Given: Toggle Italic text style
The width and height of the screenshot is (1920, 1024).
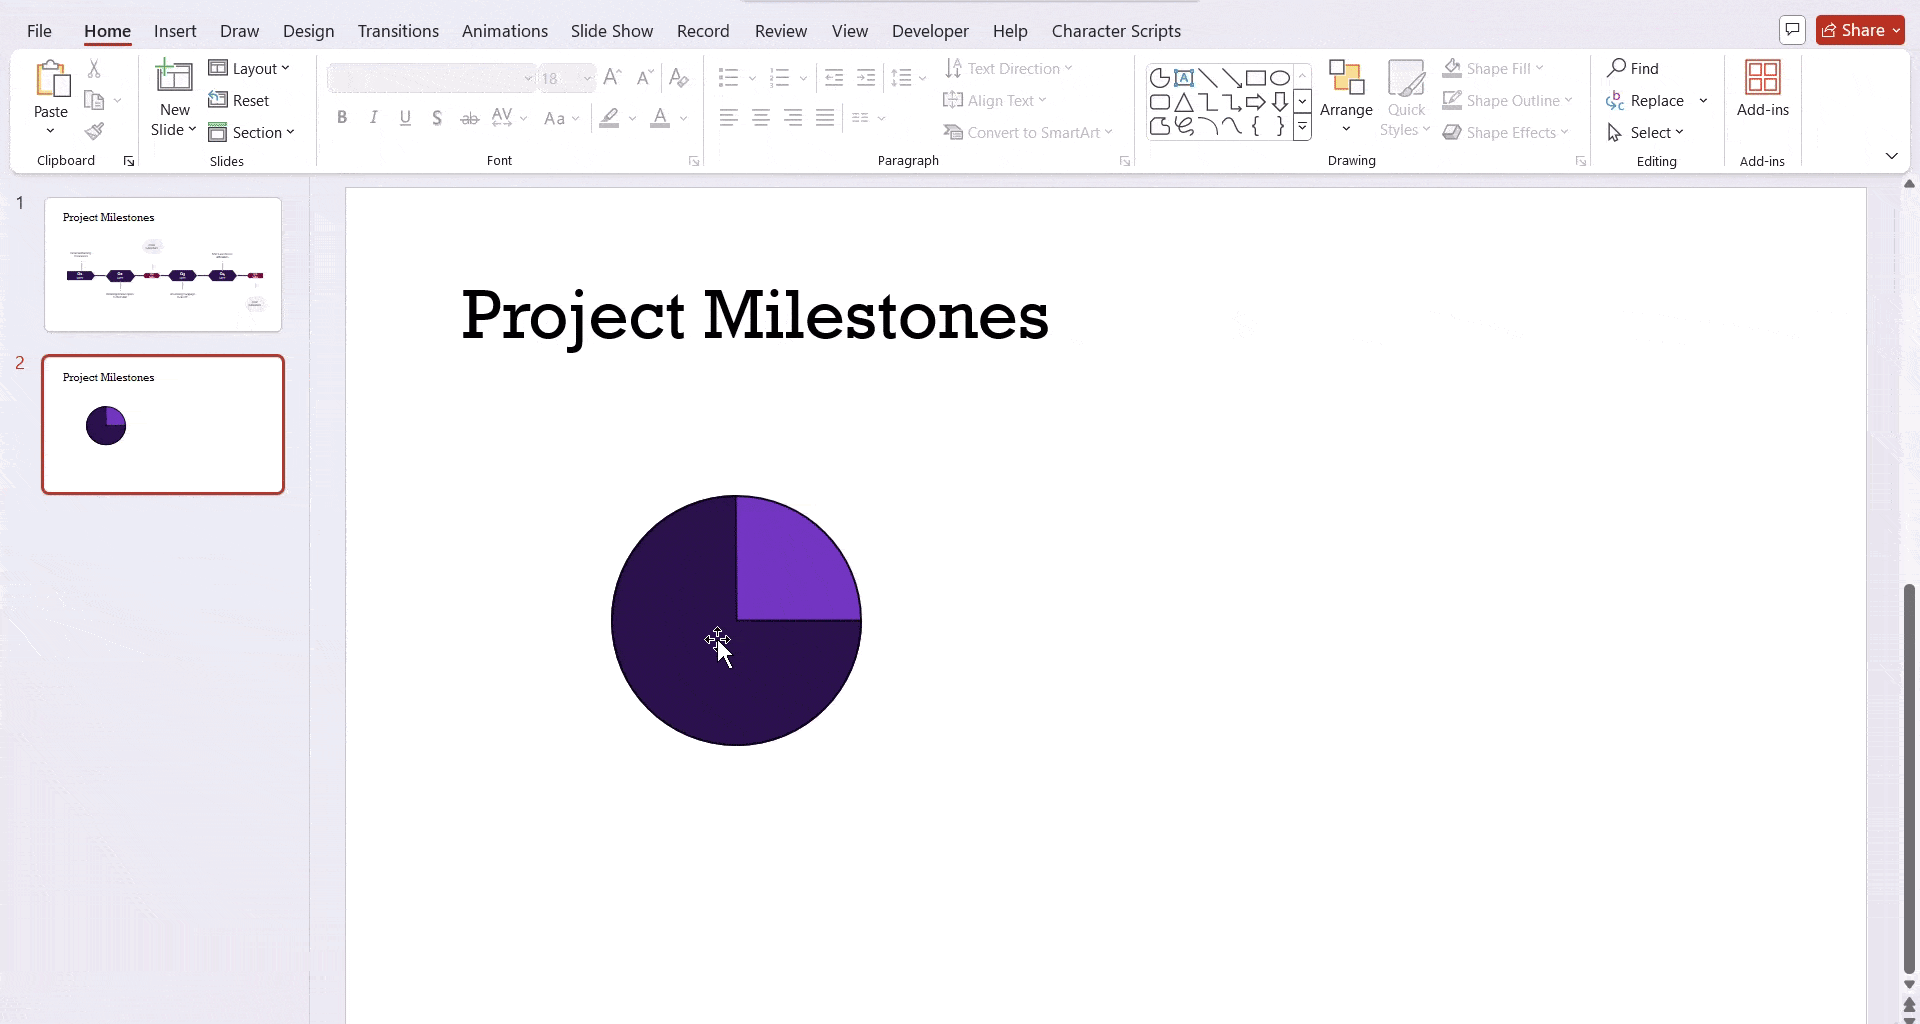Looking at the screenshot, I should [x=374, y=118].
